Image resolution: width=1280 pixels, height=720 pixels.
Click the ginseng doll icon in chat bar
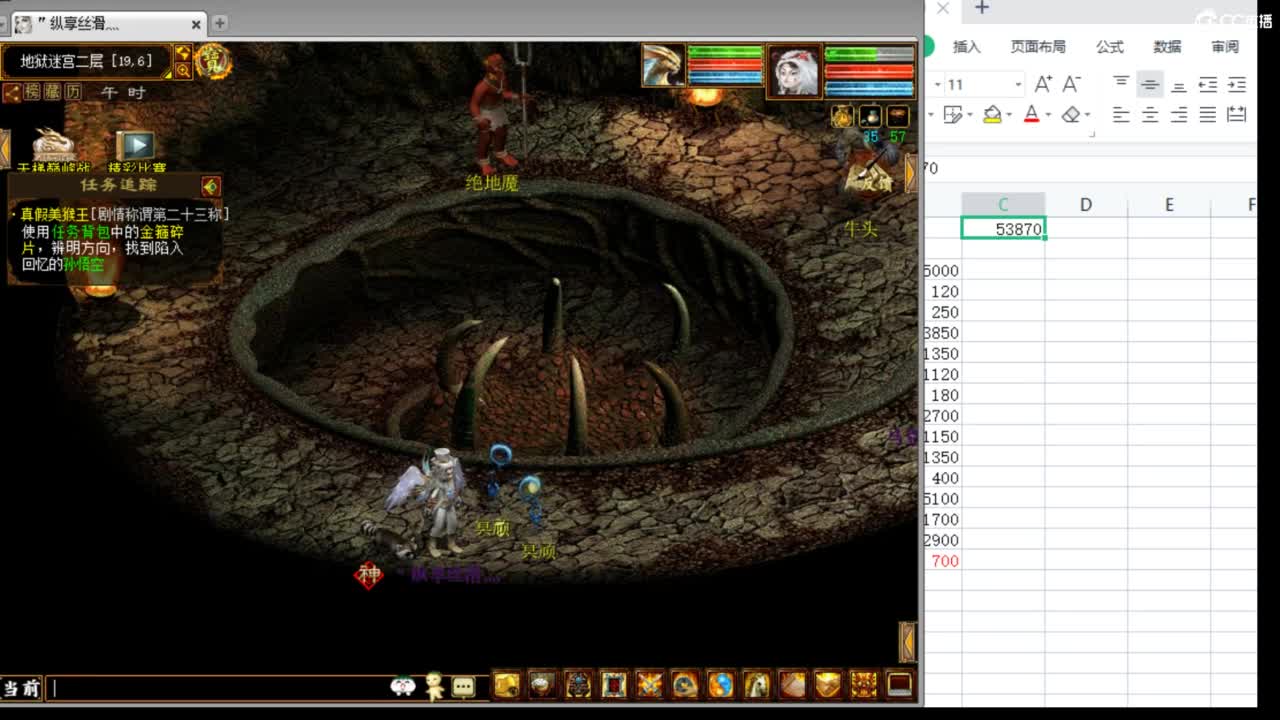[x=434, y=686]
